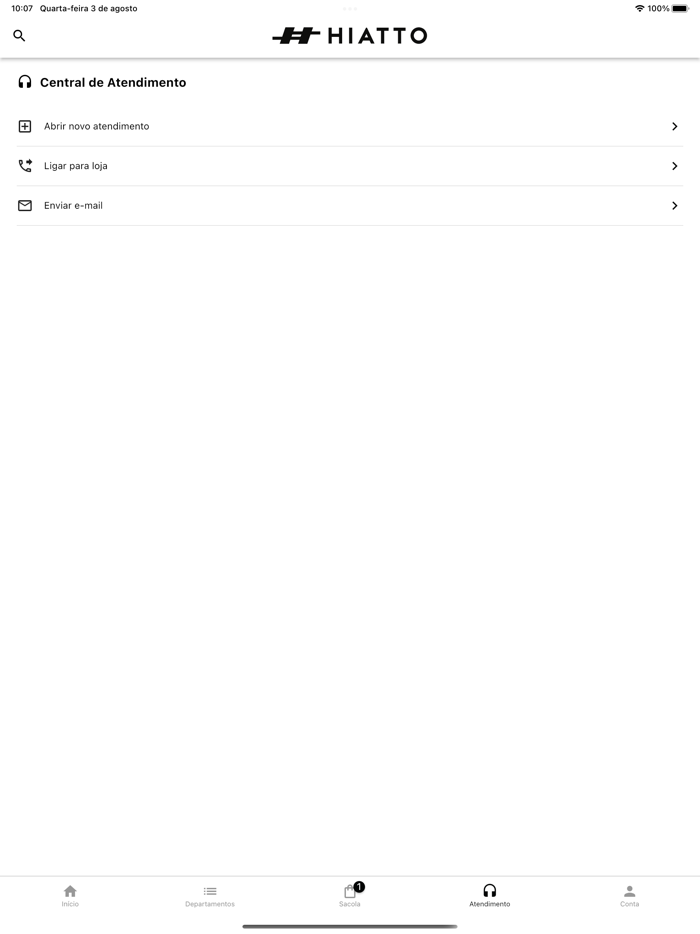This screenshot has height=934, width=700.
Task: Tap the home indicator bar
Action: (350, 926)
